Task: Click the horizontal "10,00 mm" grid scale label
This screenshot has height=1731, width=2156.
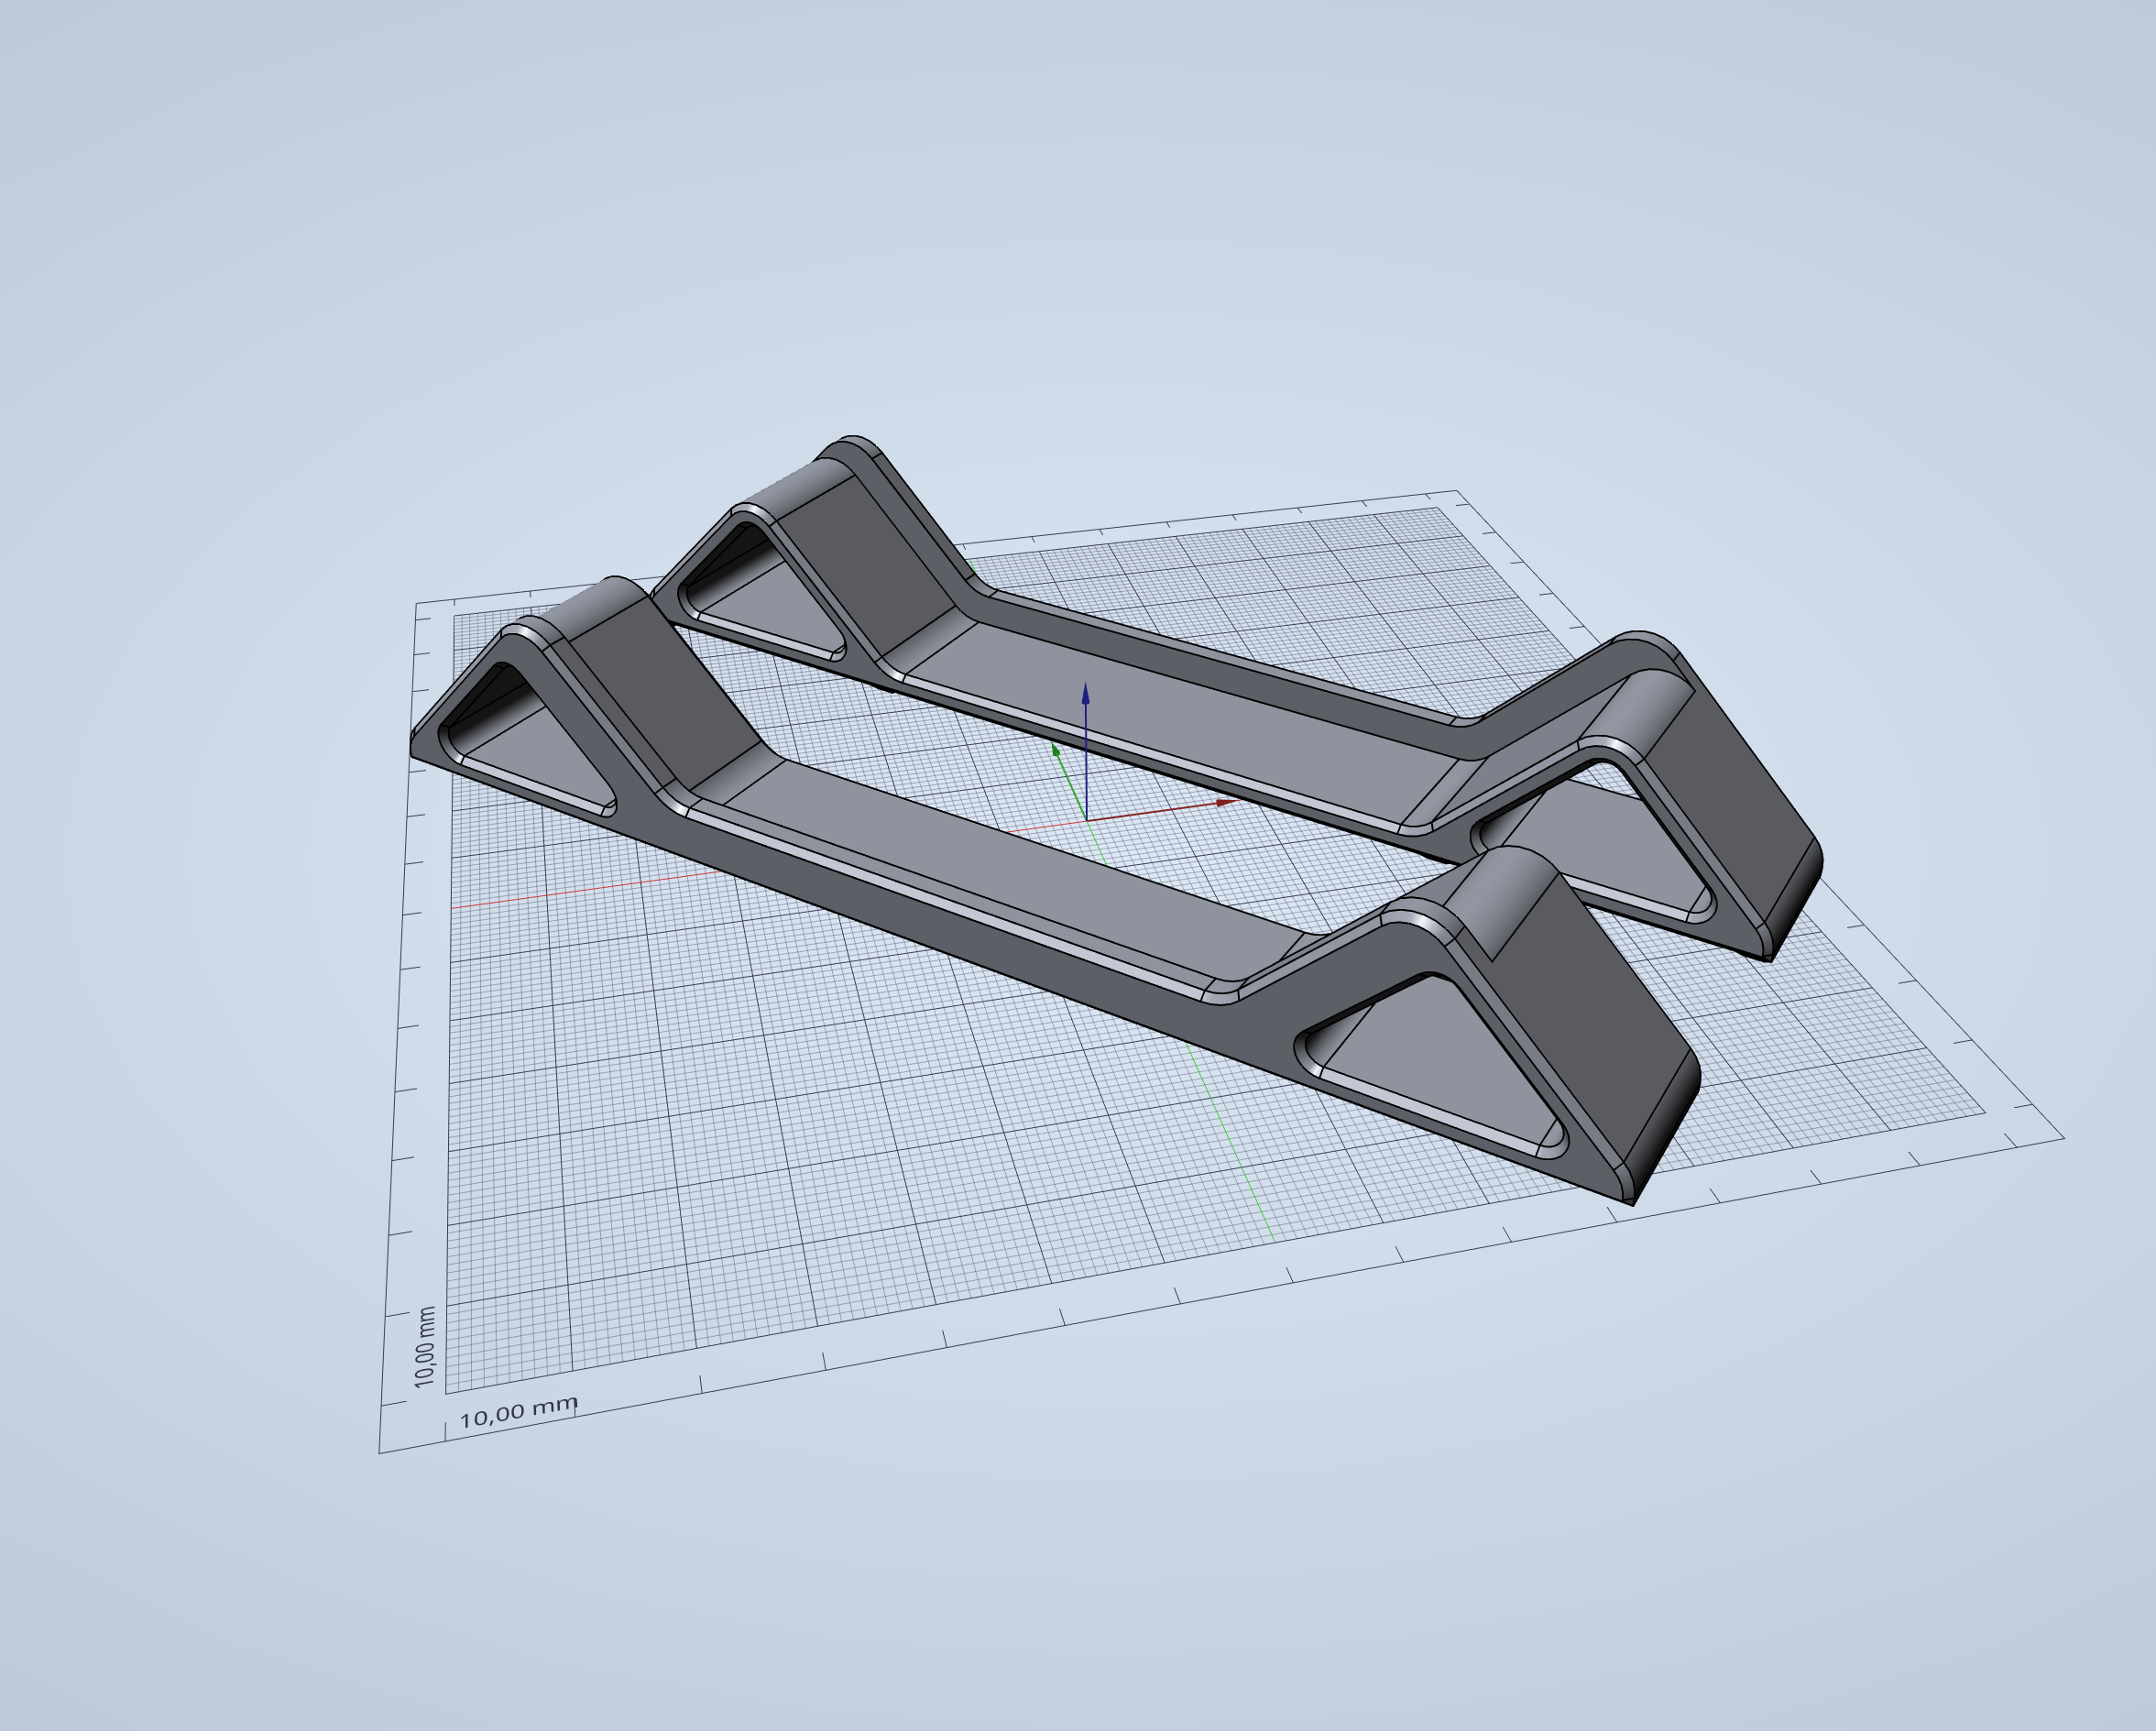Action: pyautogui.click(x=519, y=1411)
